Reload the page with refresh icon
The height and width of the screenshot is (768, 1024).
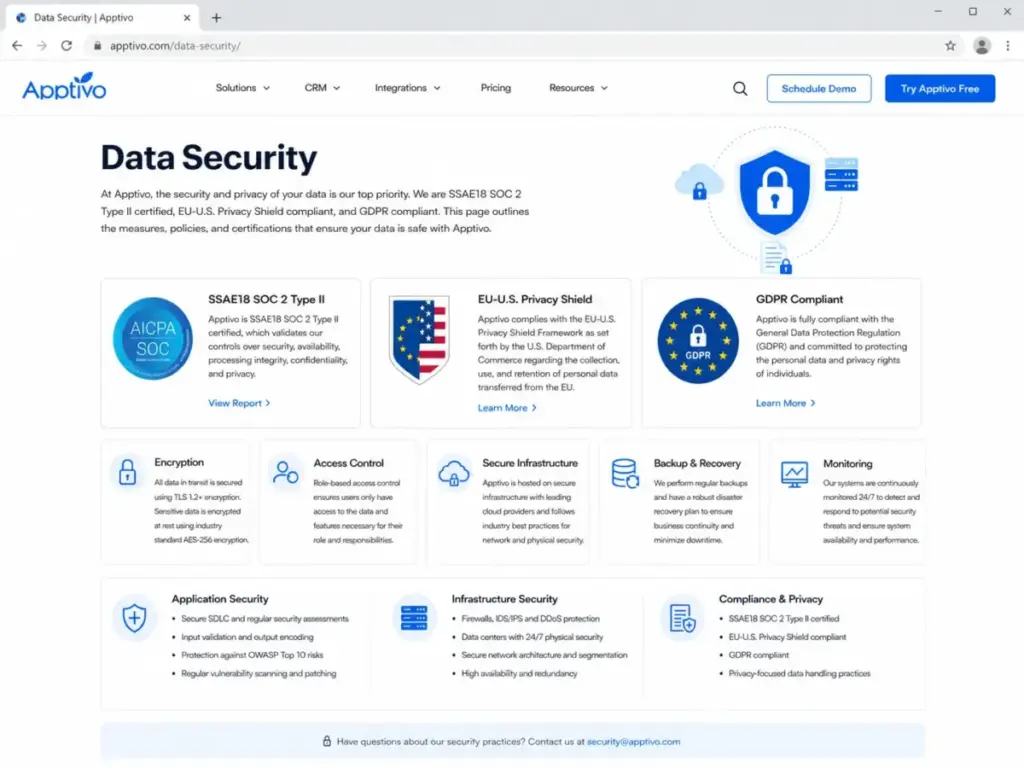pos(67,46)
